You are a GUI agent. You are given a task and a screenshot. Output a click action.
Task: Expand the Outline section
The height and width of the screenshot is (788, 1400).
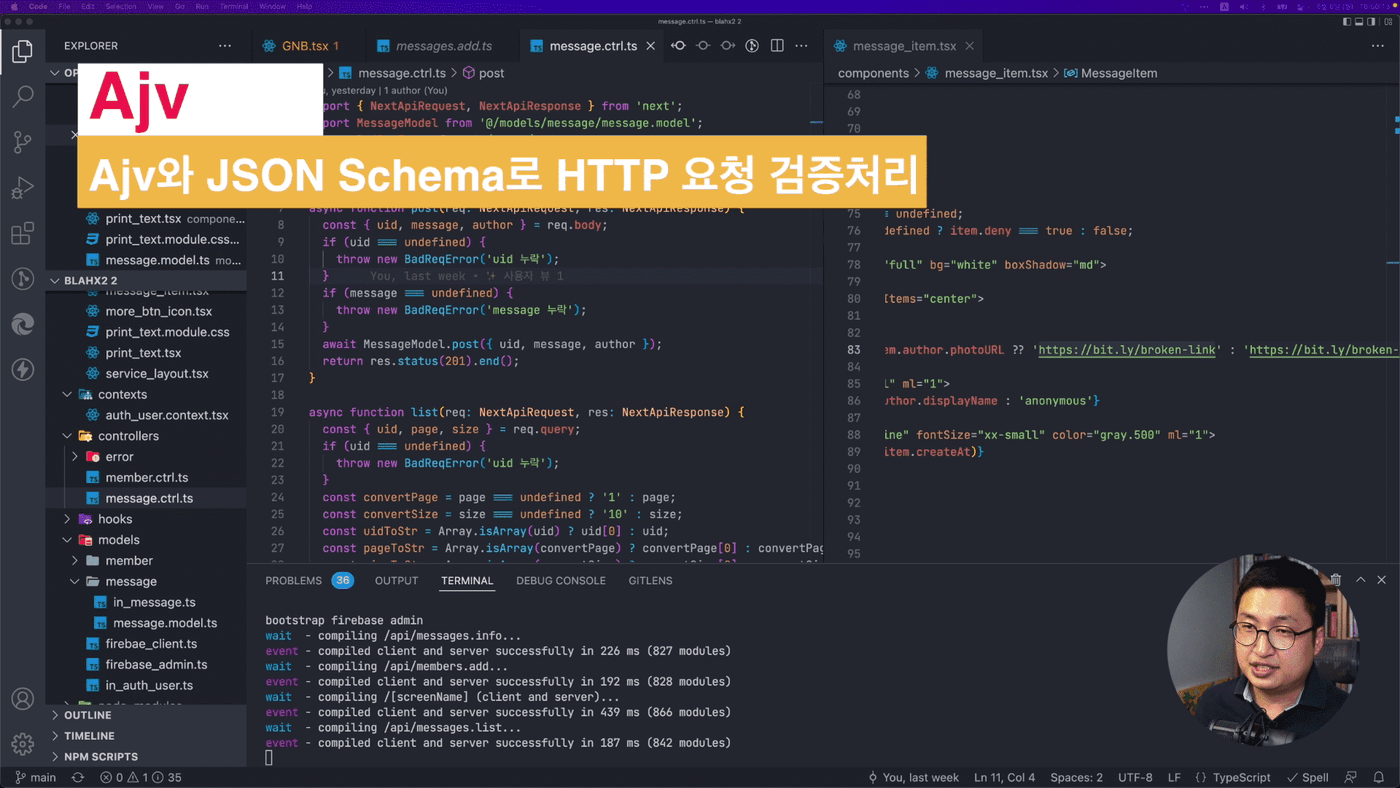click(146, 715)
